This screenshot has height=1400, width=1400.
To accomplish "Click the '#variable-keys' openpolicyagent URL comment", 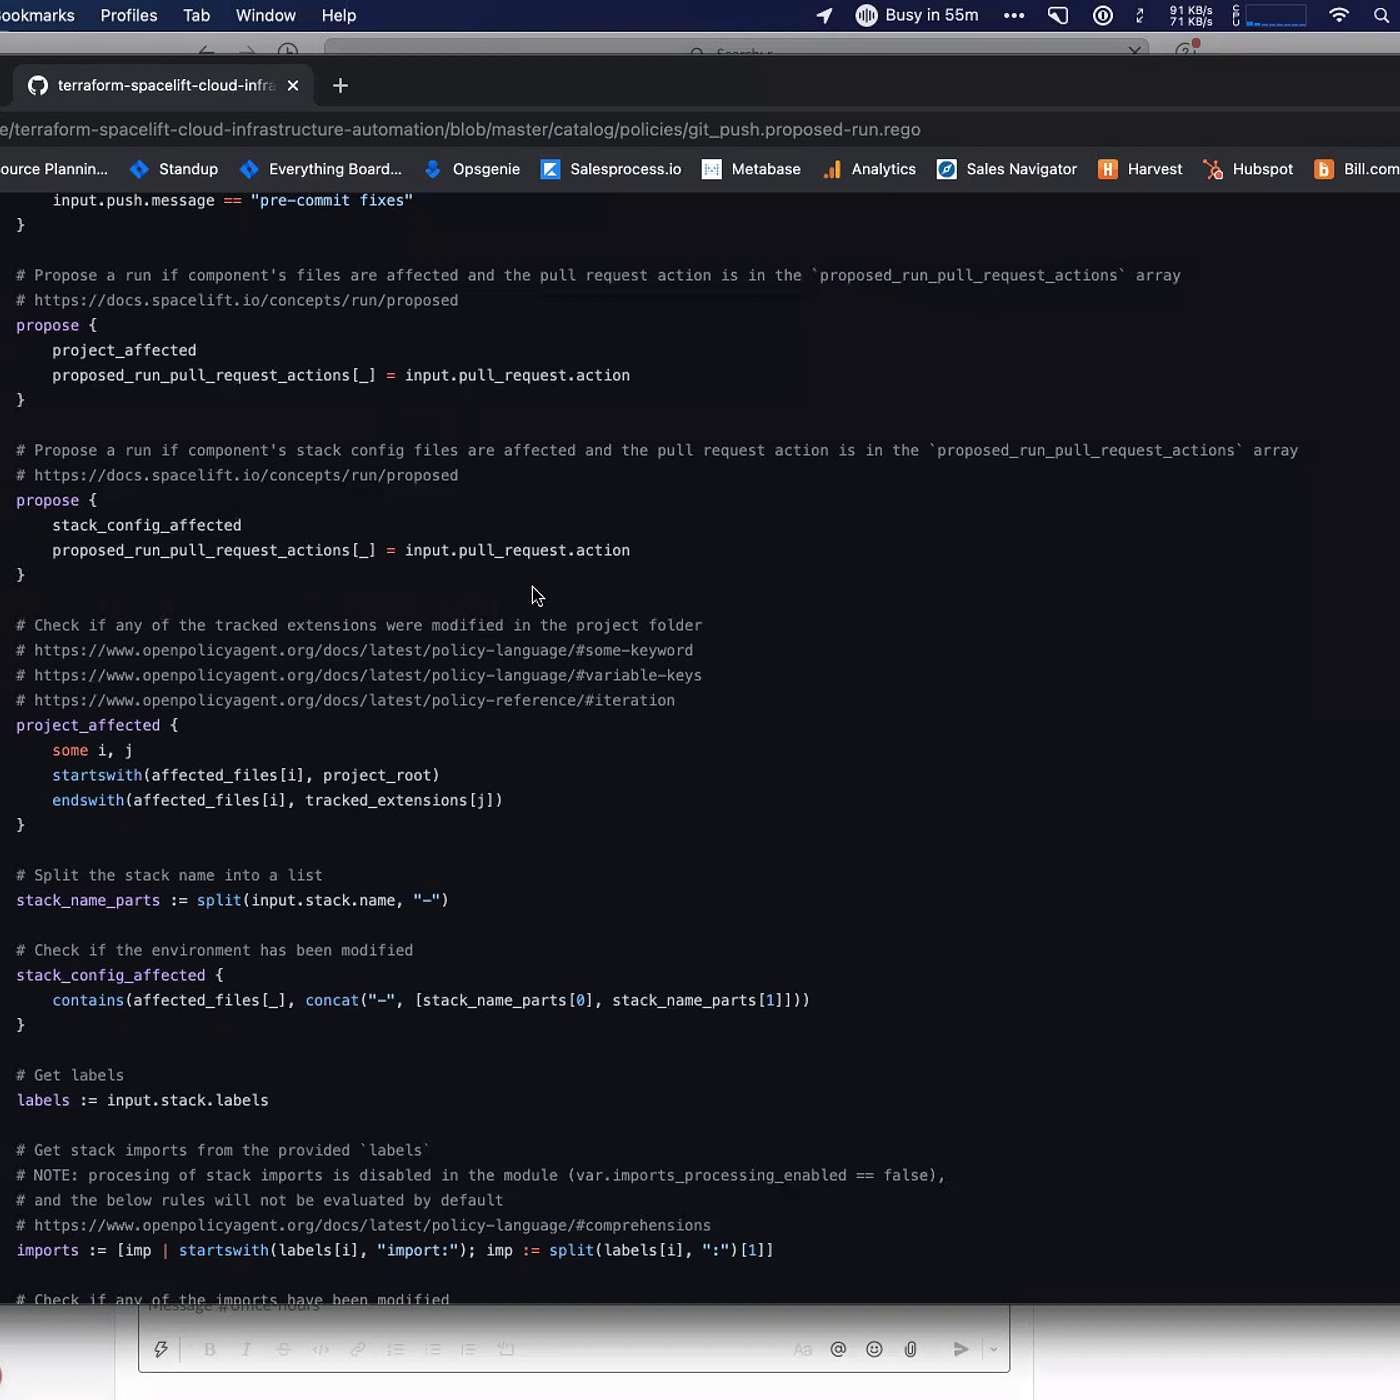I will pos(359,675).
